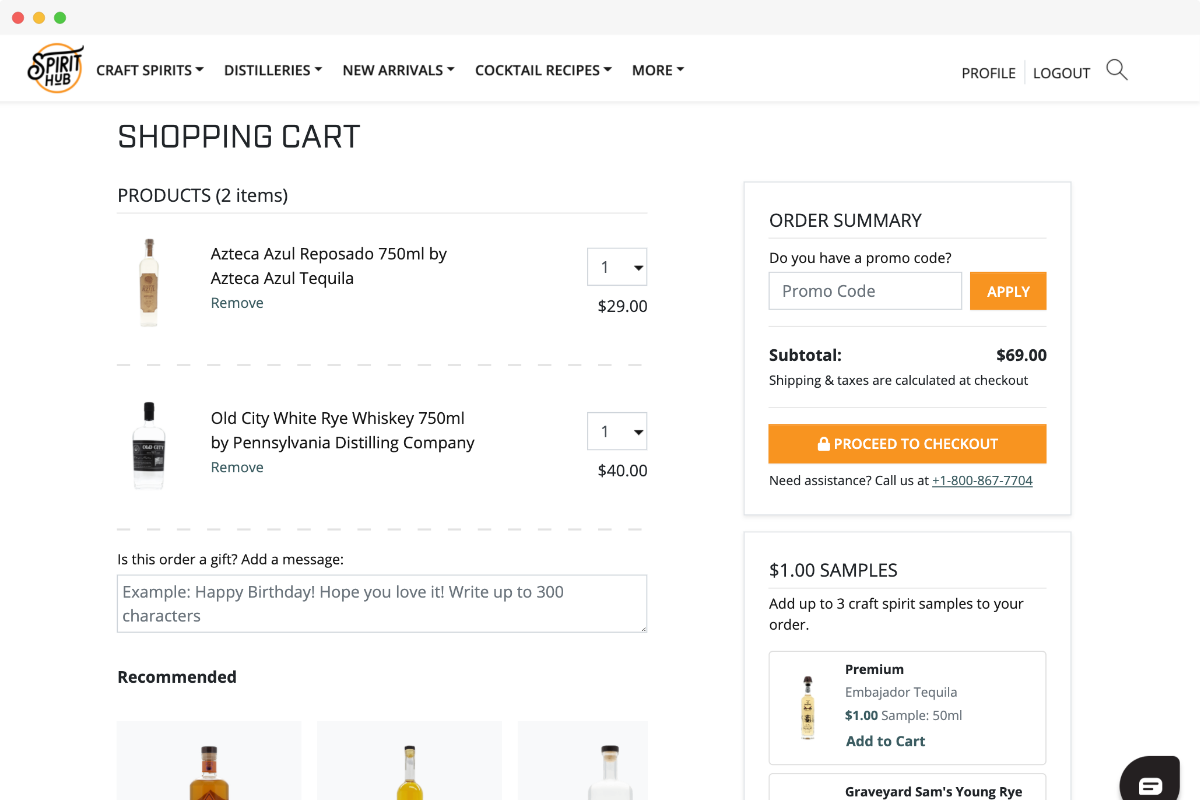Remove Old City White Rye Whiskey from cart

pyautogui.click(x=237, y=467)
